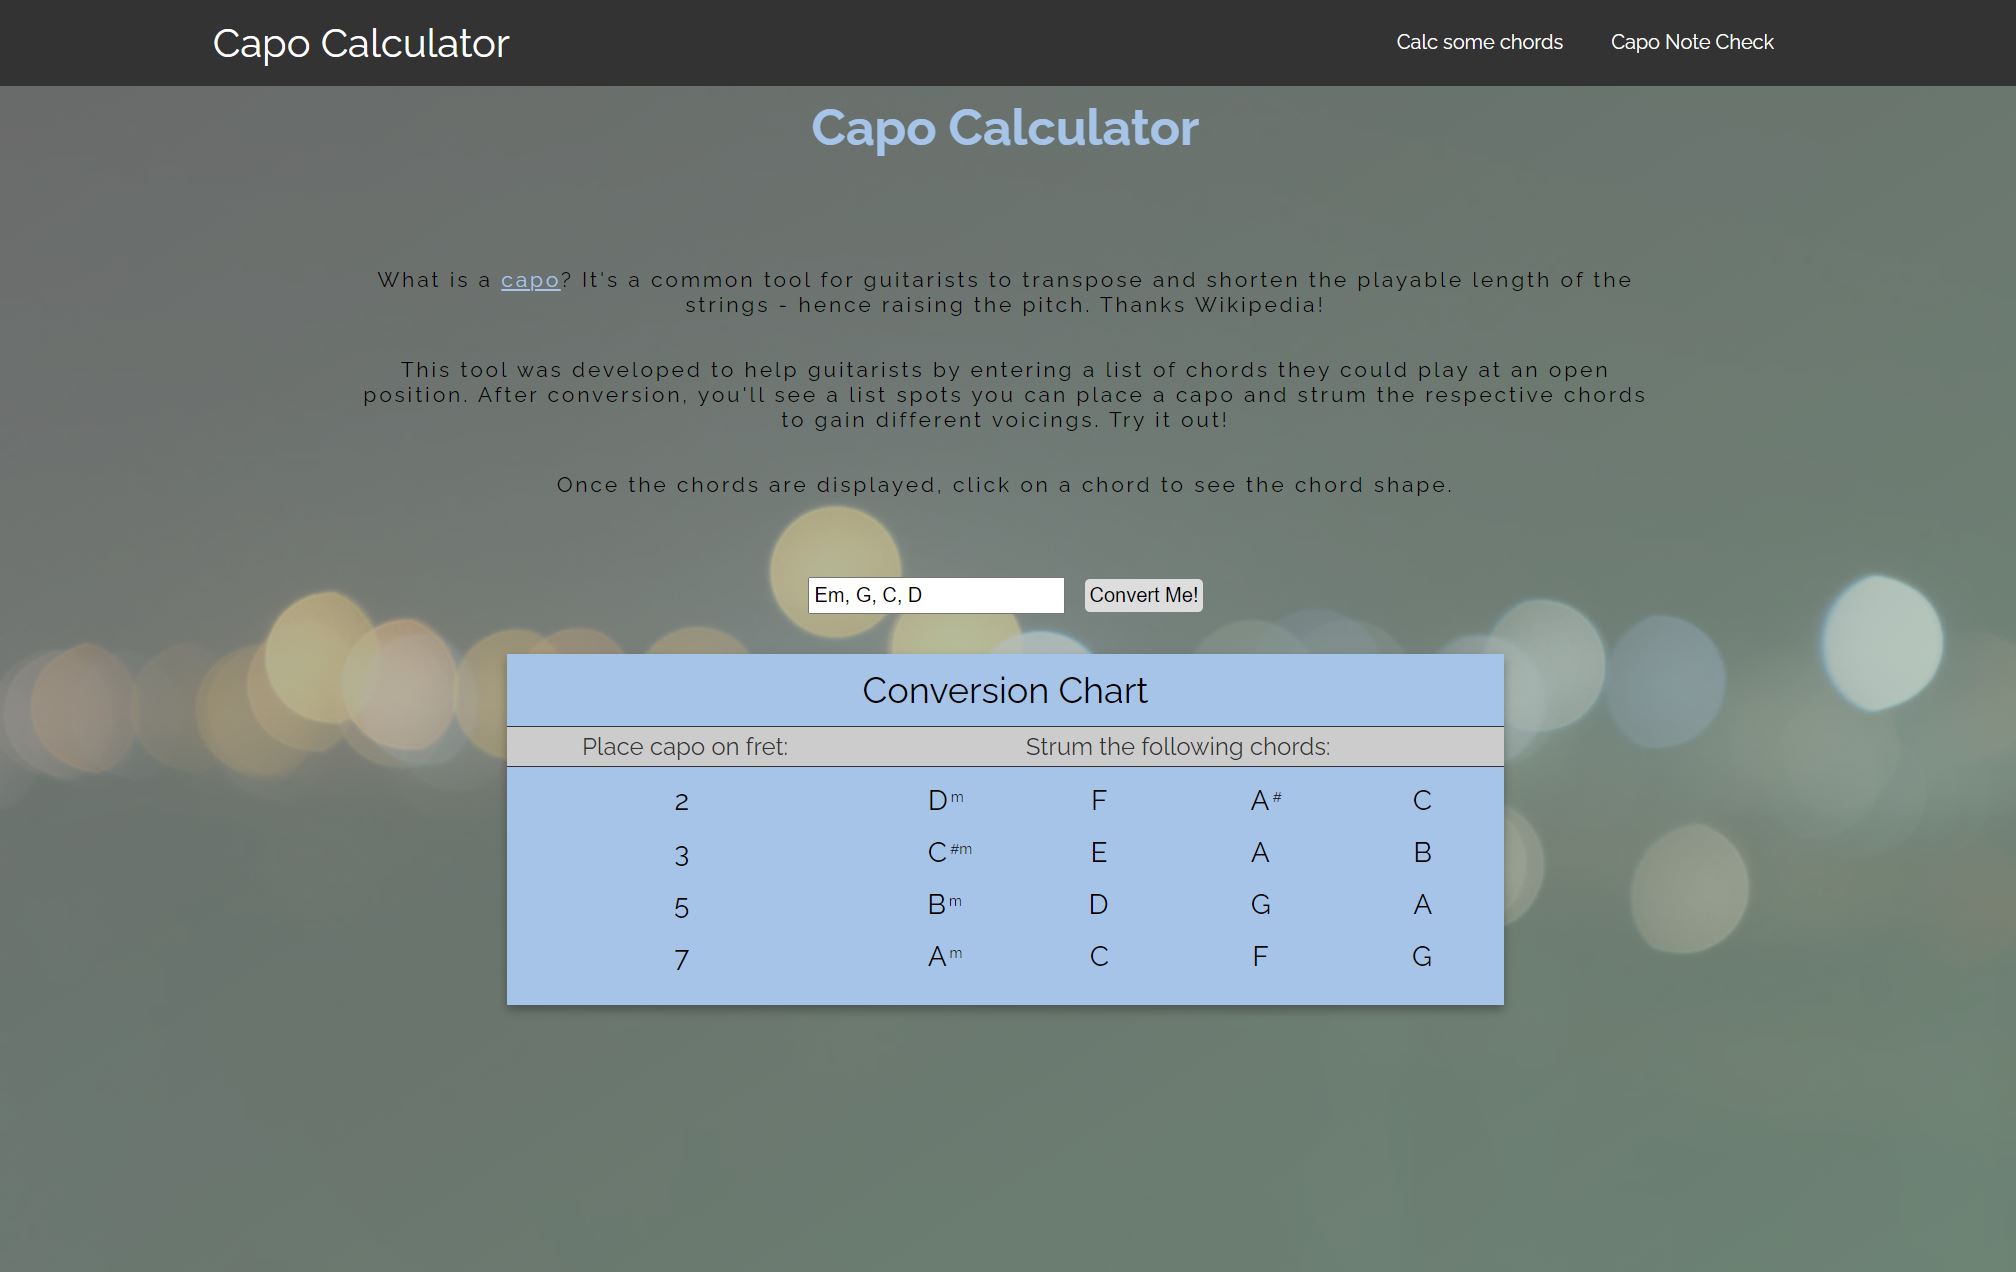Click the E chord in capo 3 row

pyautogui.click(x=1098, y=852)
